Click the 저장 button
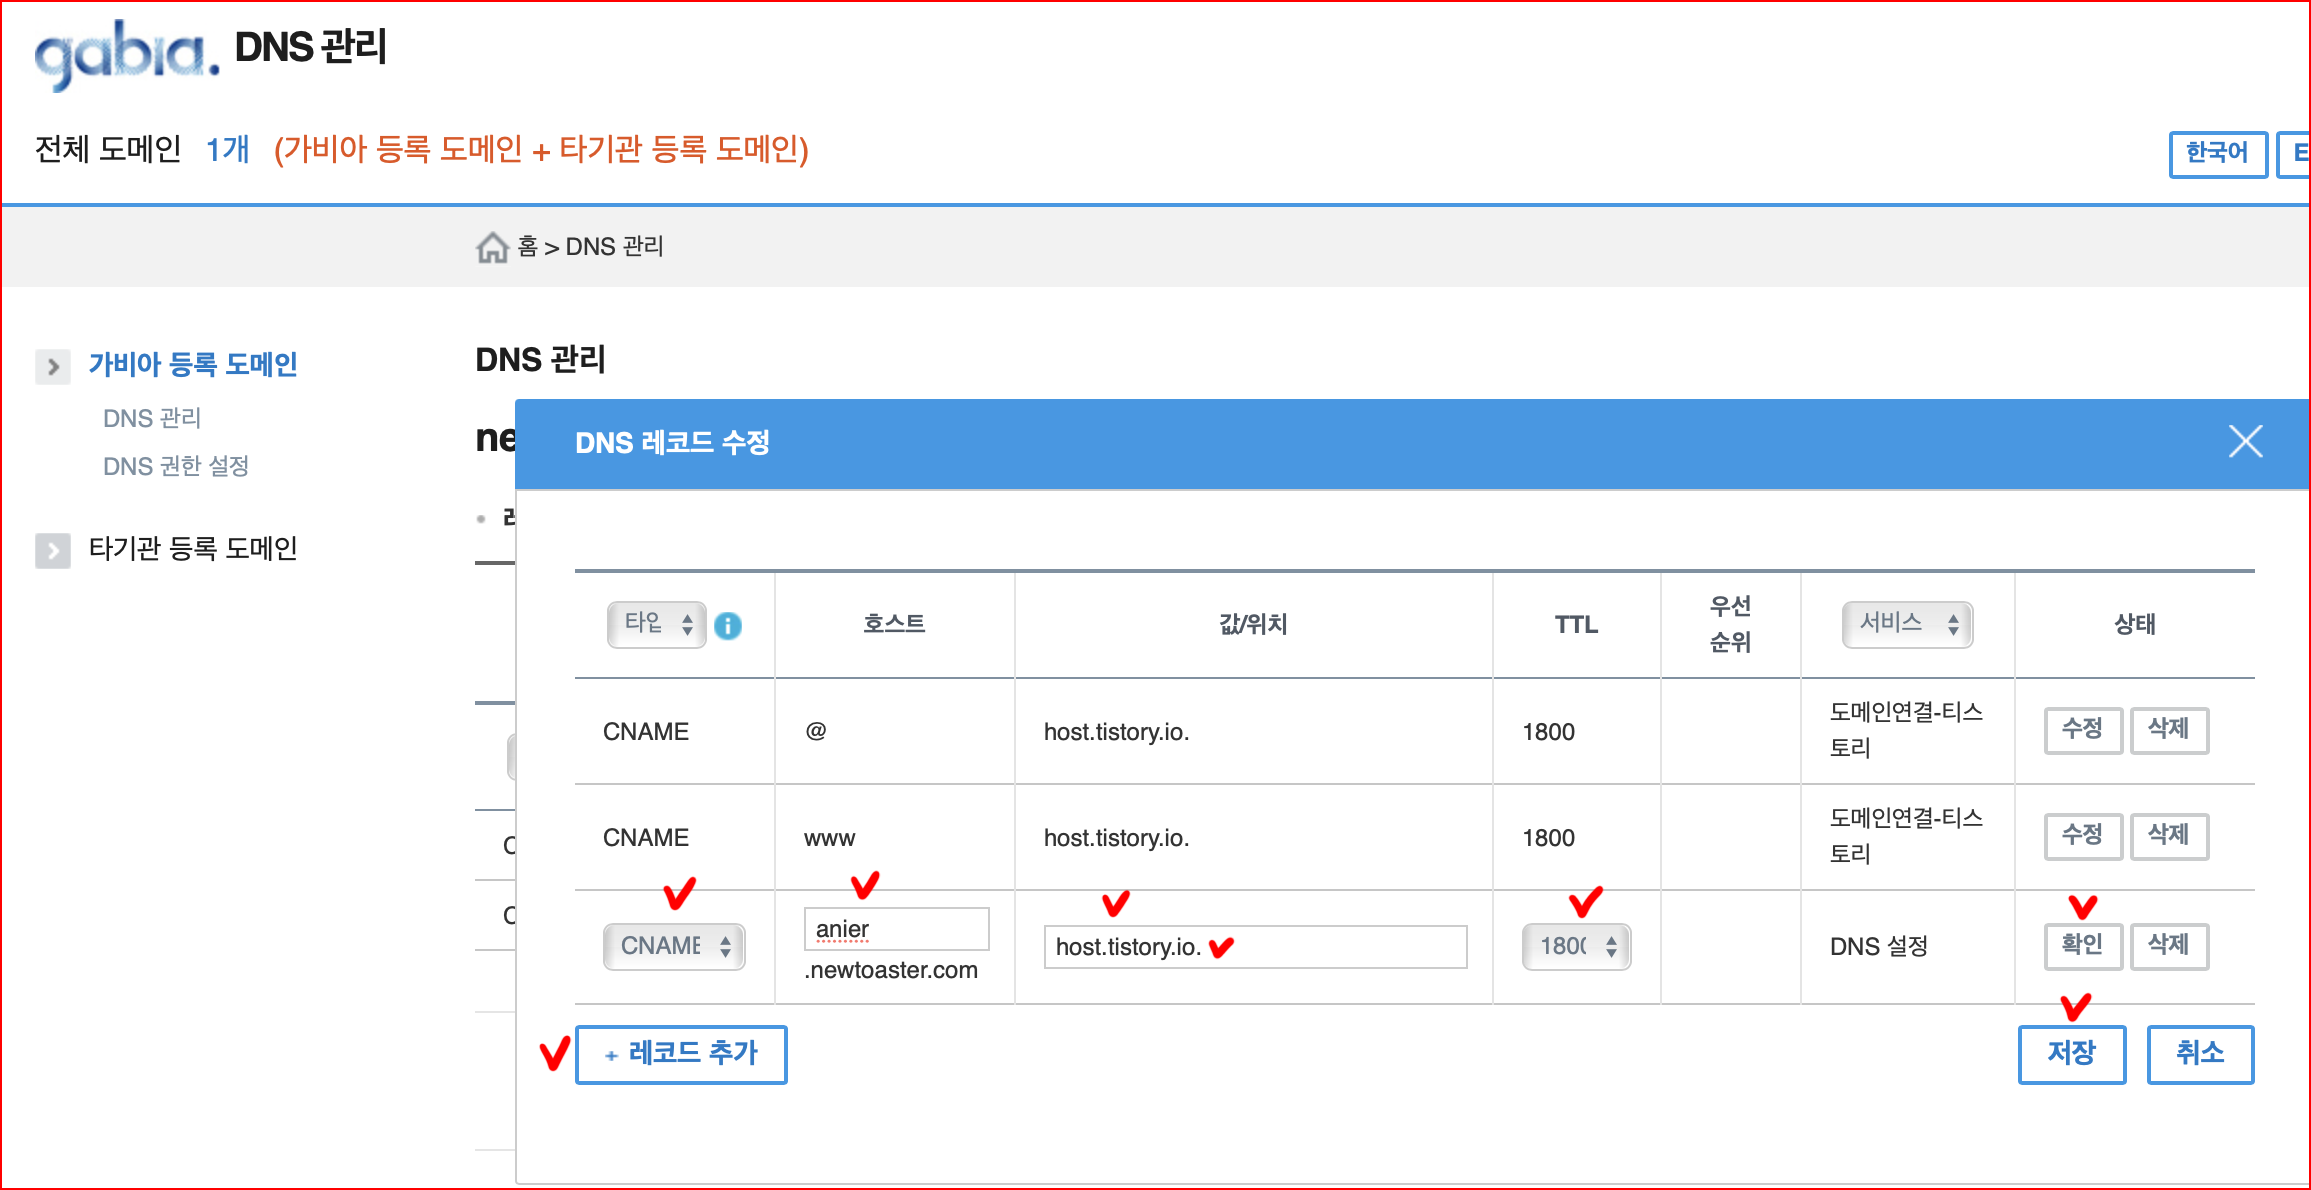Screen dimensions: 2311x1190 point(2071,1054)
